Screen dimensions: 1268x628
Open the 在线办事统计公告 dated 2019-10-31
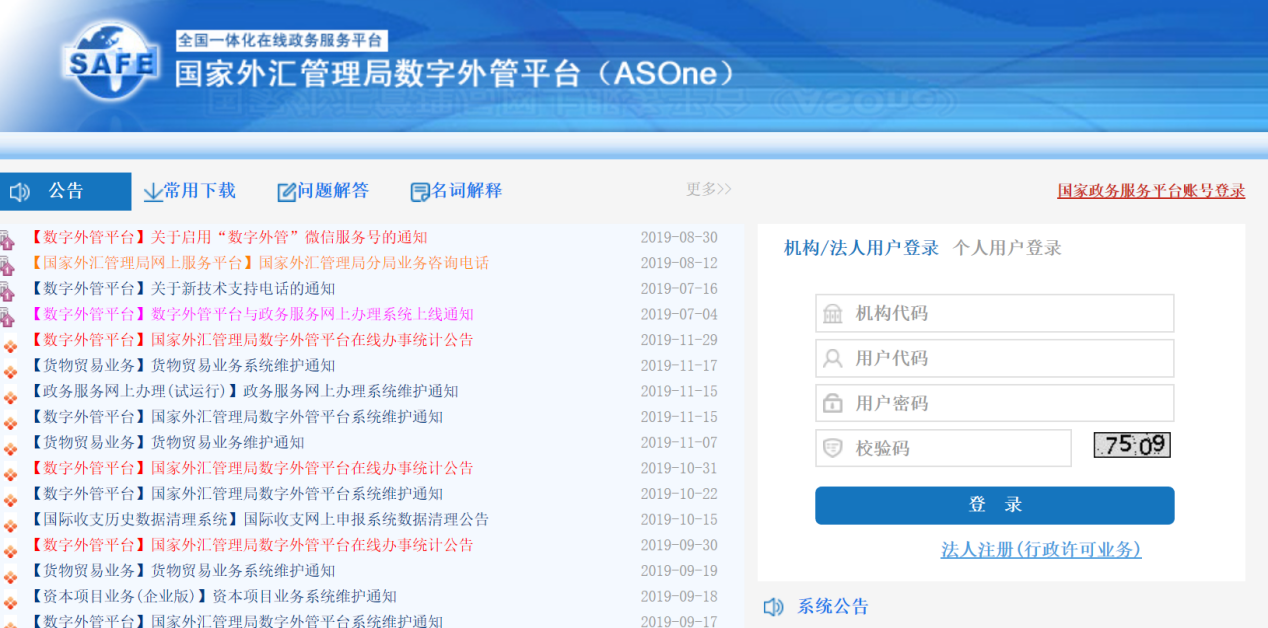(251, 468)
